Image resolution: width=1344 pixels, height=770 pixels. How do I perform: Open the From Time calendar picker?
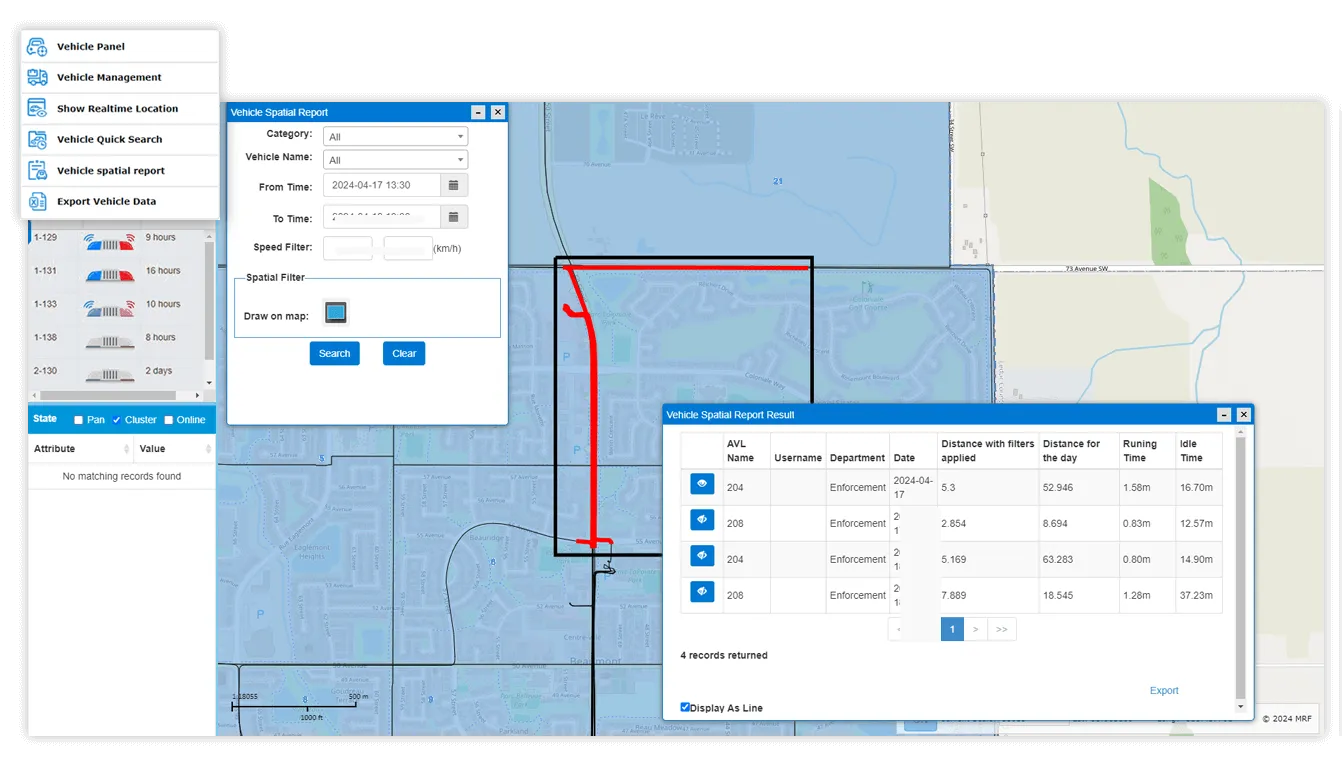click(x=453, y=185)
